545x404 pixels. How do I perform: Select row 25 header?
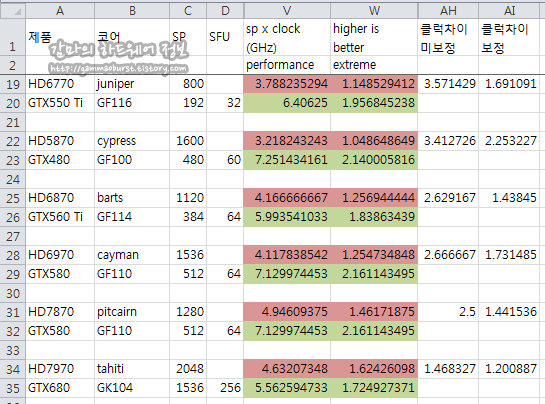coord(13,198)
